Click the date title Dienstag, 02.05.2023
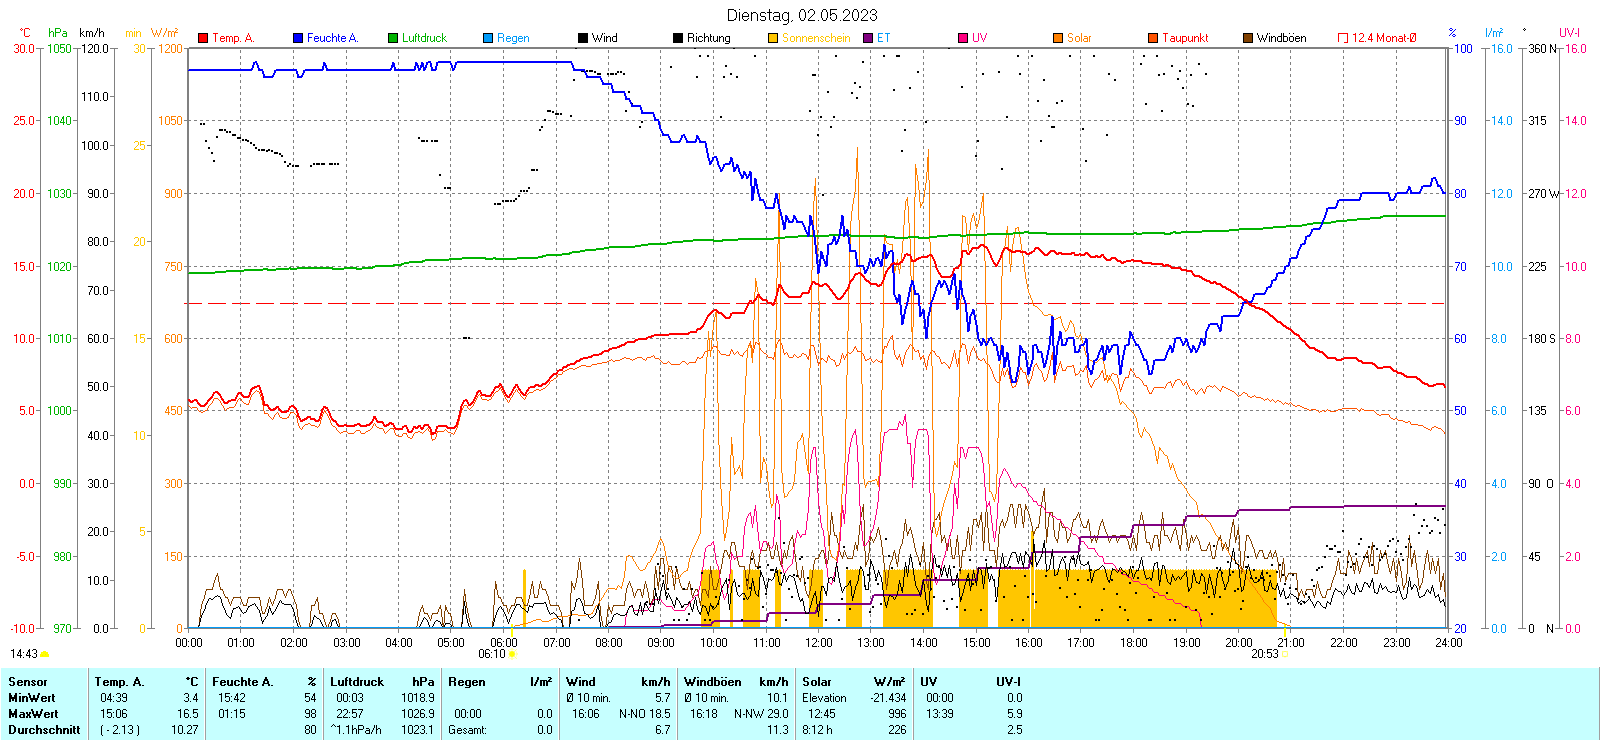The width and height of the screenshot is (1600, 740). (802, 15)
